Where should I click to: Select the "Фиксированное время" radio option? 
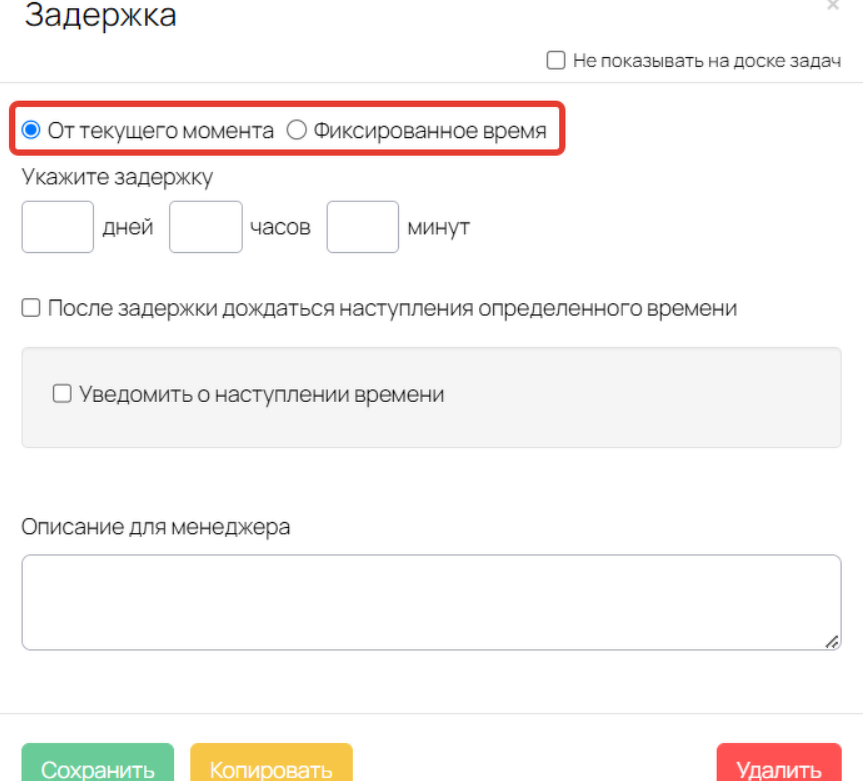(x=297, y=130)
